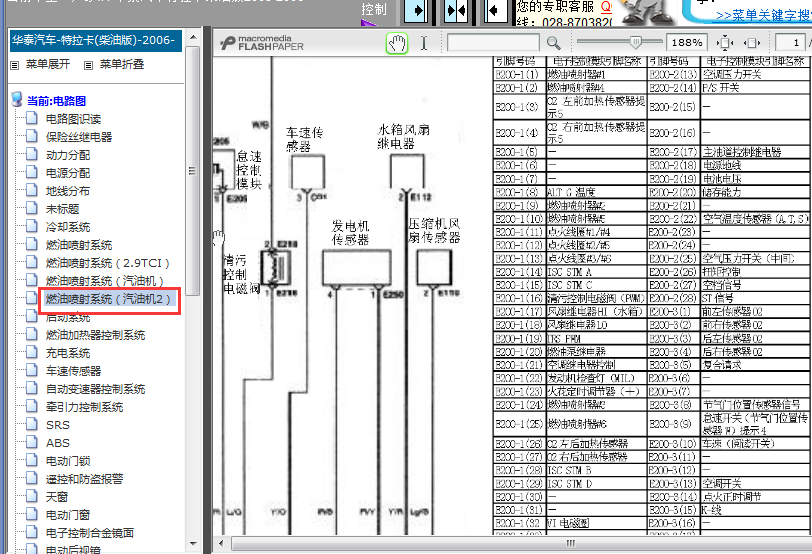Select the 当前:电路图 root label
Viewport: 812px width, 554px height.
pyautogui.click(x=56, y=101)
